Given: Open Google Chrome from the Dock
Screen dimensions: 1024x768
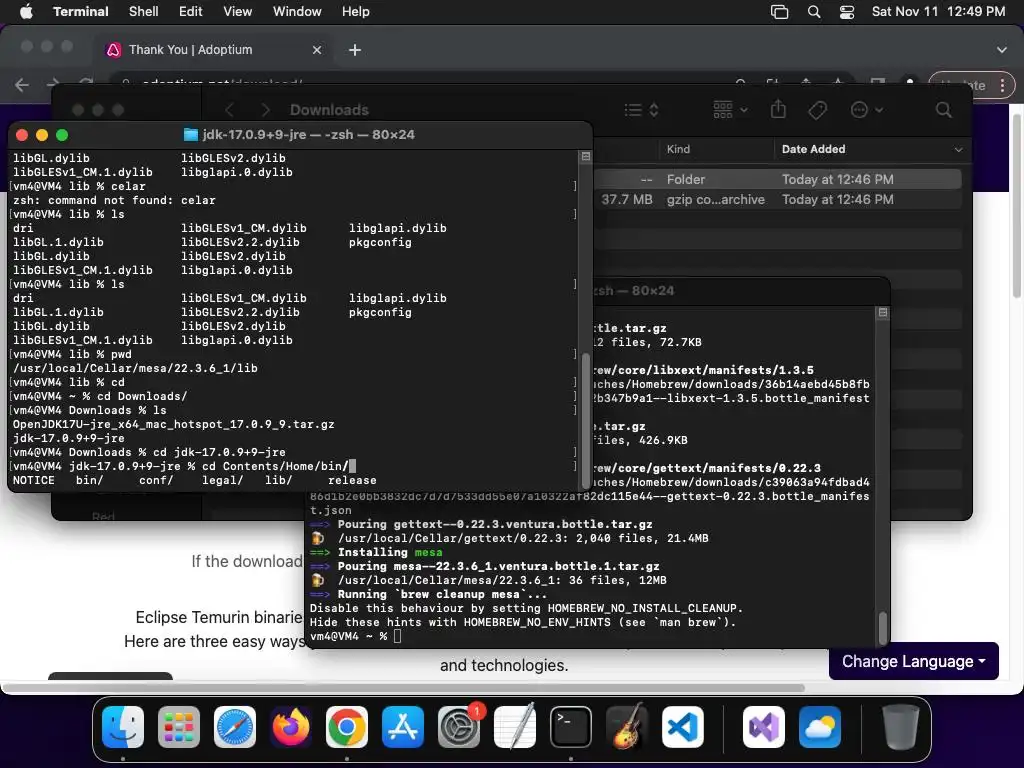Looking at the screenshot, I should [347, 727].
